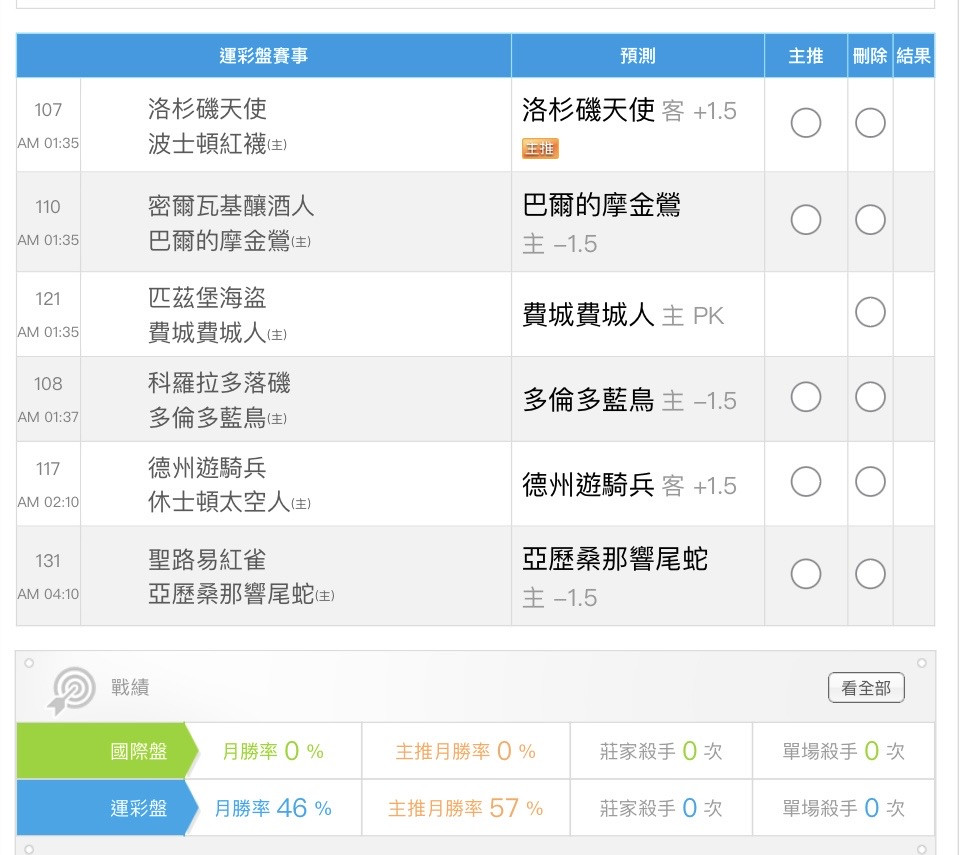This screenshot has height=855, width=971.
Task: Select 主推 radio for 多倫多藍鳥 row
Action: point(806,398)
